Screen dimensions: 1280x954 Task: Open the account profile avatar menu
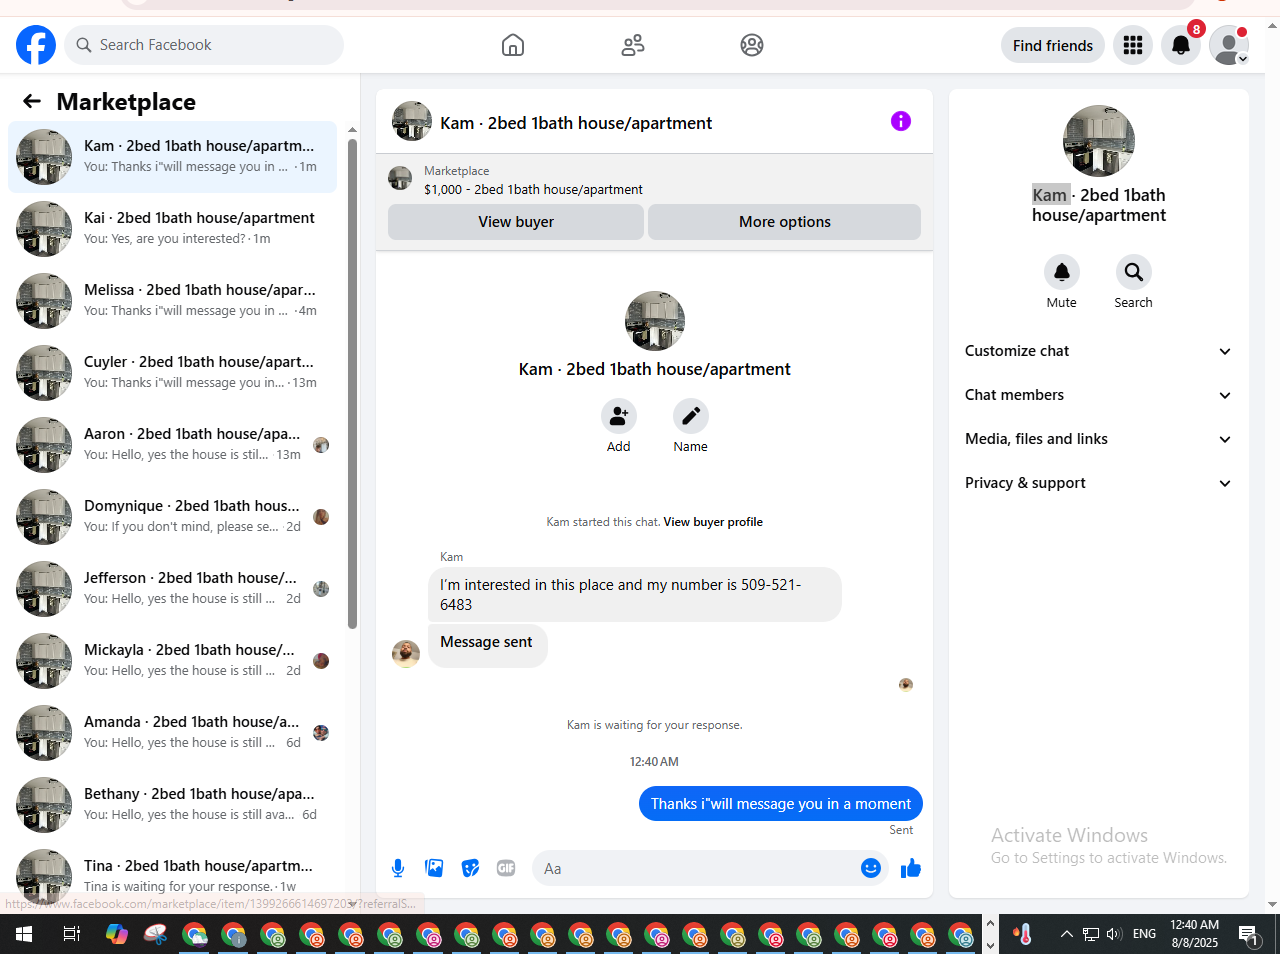pos(1229,45)
